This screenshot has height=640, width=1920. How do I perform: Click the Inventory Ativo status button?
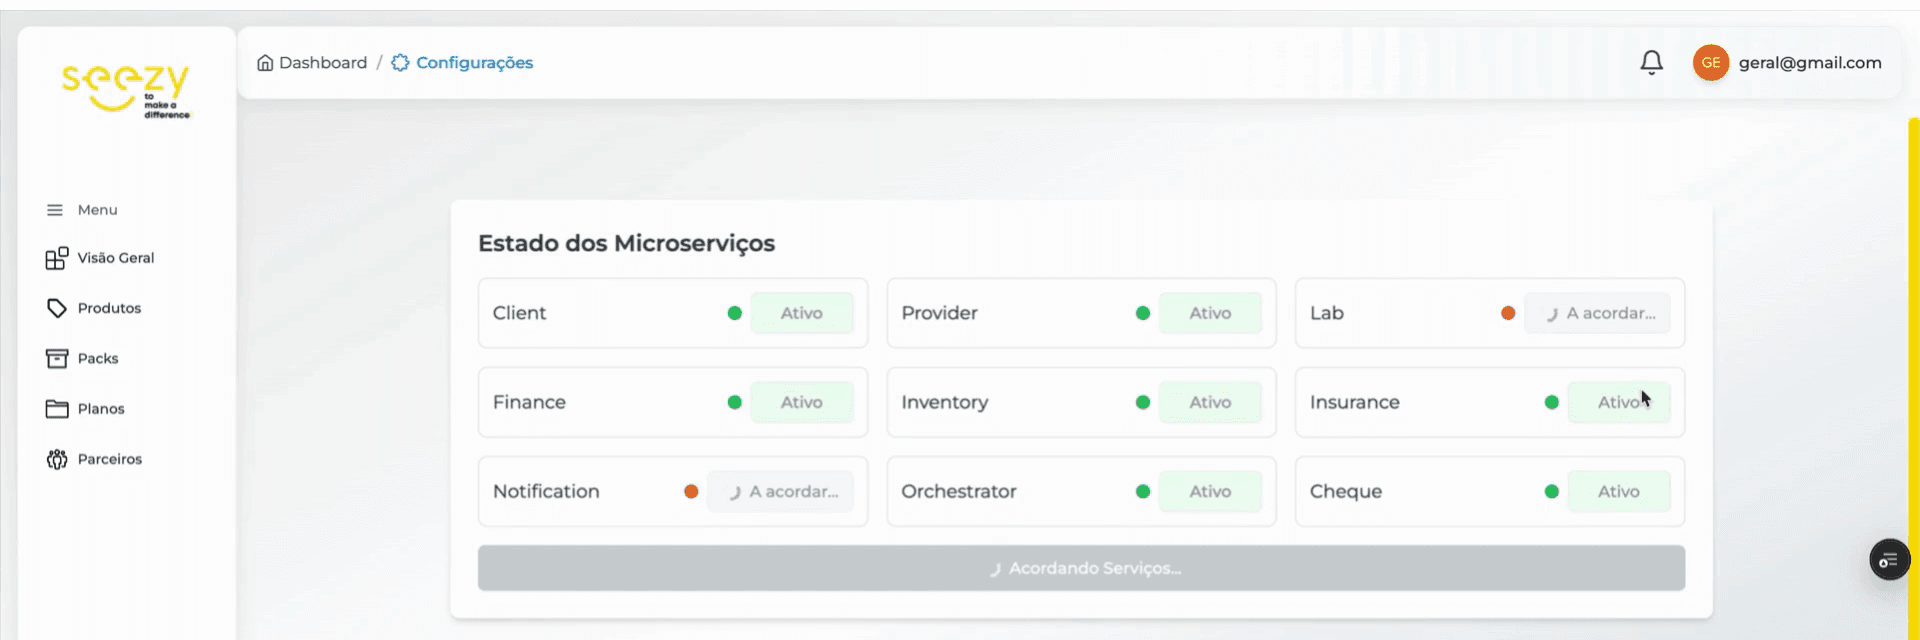[x=1210, y=402]
